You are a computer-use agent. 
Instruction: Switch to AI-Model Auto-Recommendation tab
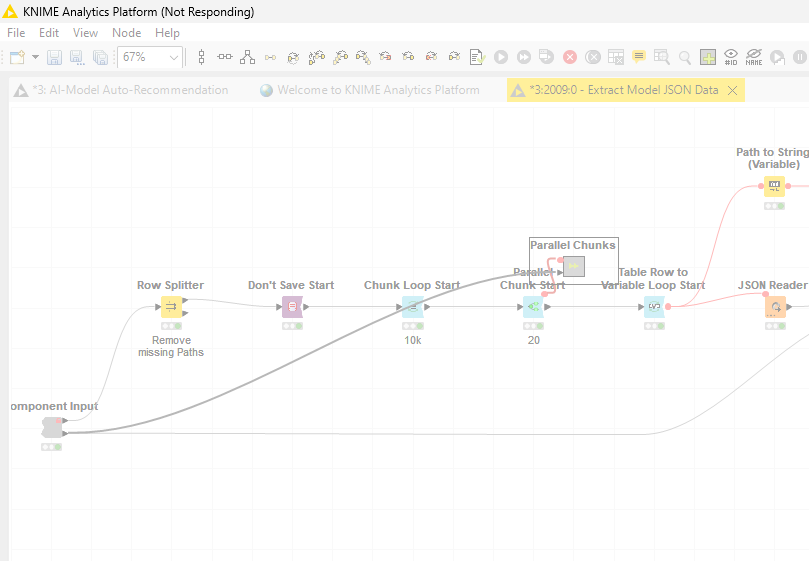[121, 90]
